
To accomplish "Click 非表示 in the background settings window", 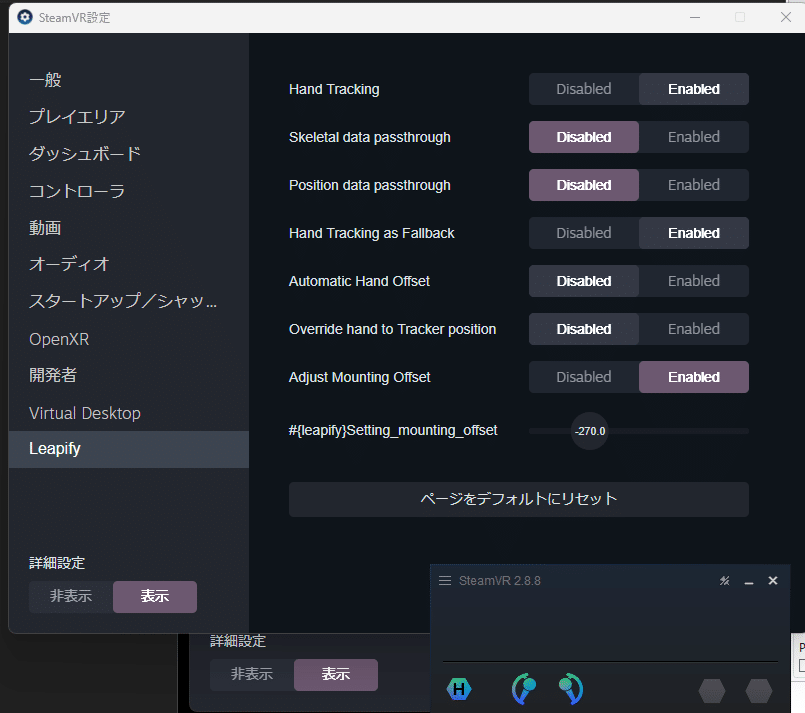I will (252, 675).
